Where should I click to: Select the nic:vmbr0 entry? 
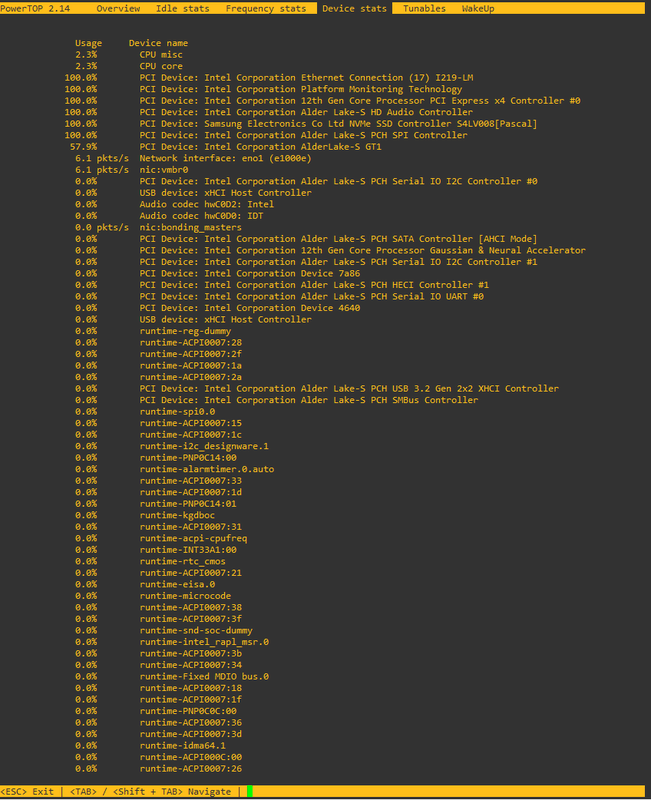click(164, 170)
